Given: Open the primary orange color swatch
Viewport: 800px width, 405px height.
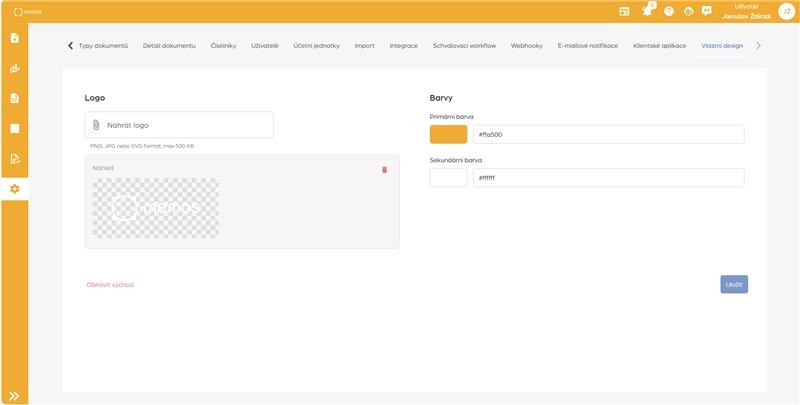Looking at the screenshot, I should pyautogui.click(x=448, y=134).
